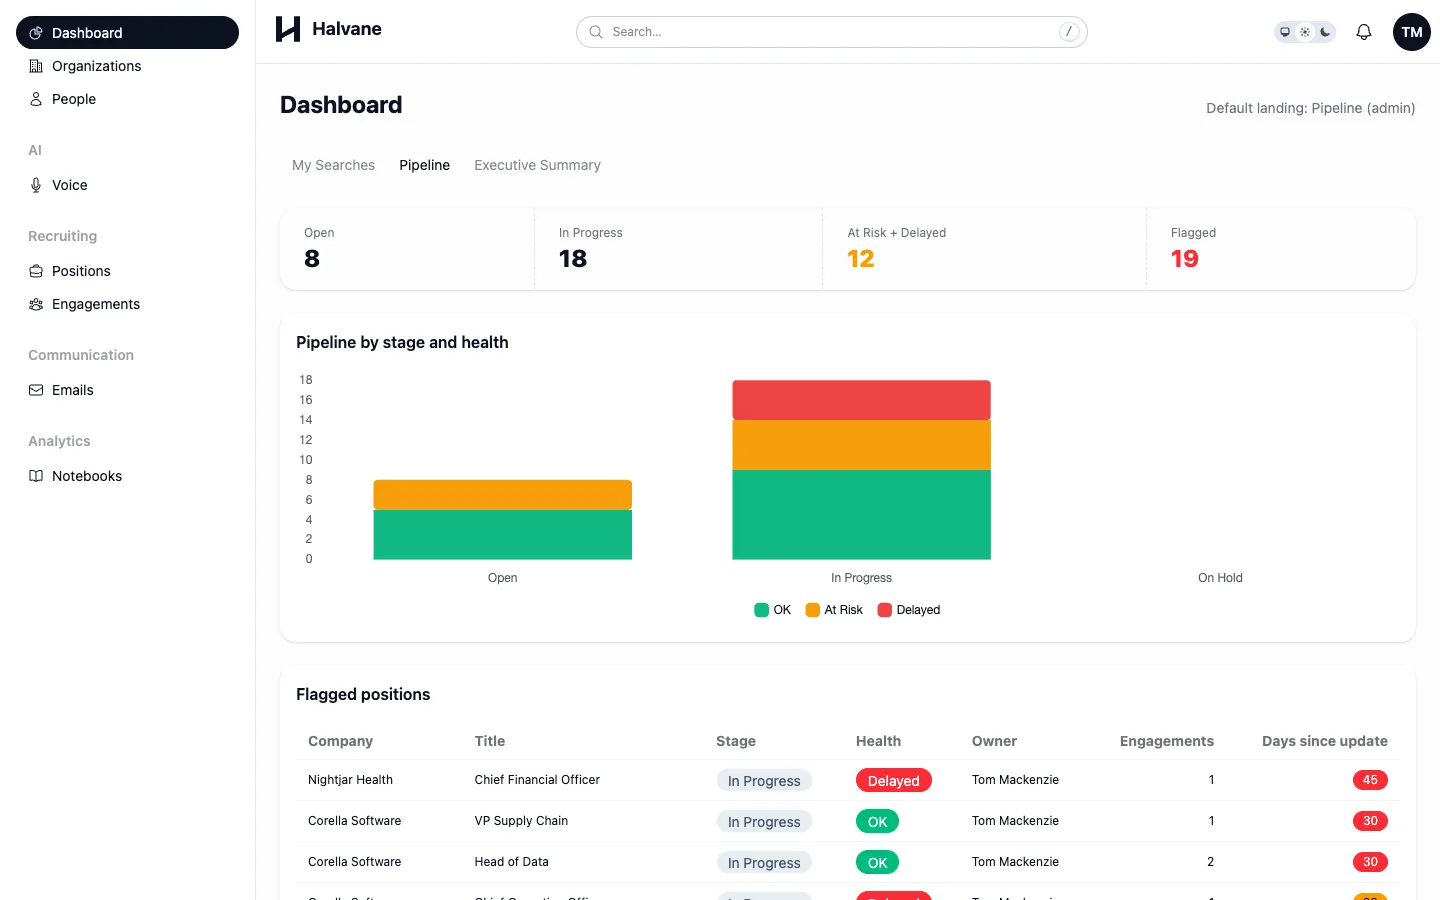Click the Default landing: Pipeline (admin) text
This screenshot has height=900, width=1440.
click(x=1310, y=108)
